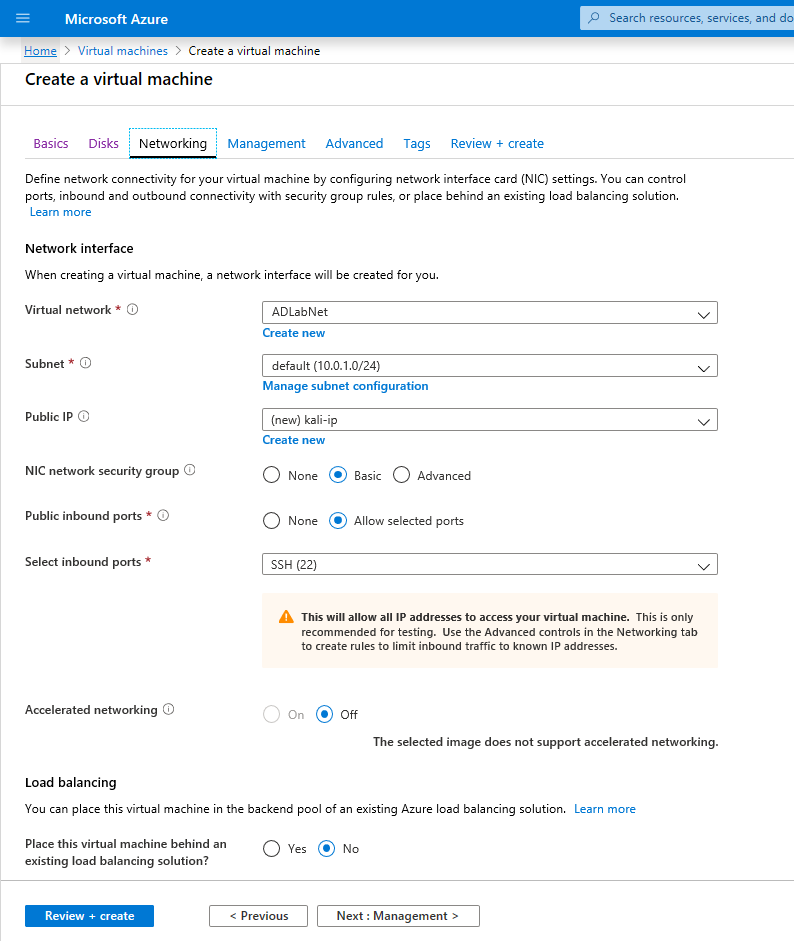The width and height of the screenshot is (794, 941).
Task: Click the Virtual network info icon
Action: (x=132, y=310)
